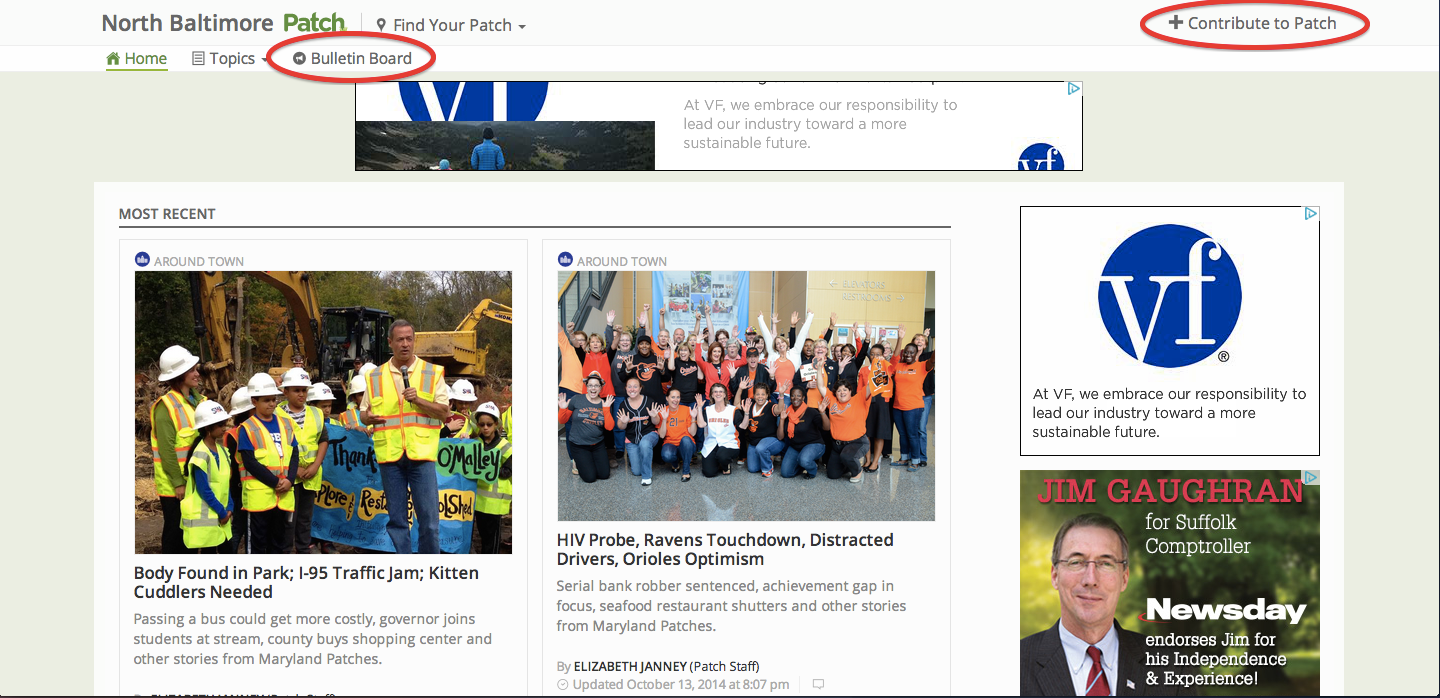Click the plus icon before Contribute to Patch
This screenshot has width=1440, height=698.
[x=1176, y=23]
